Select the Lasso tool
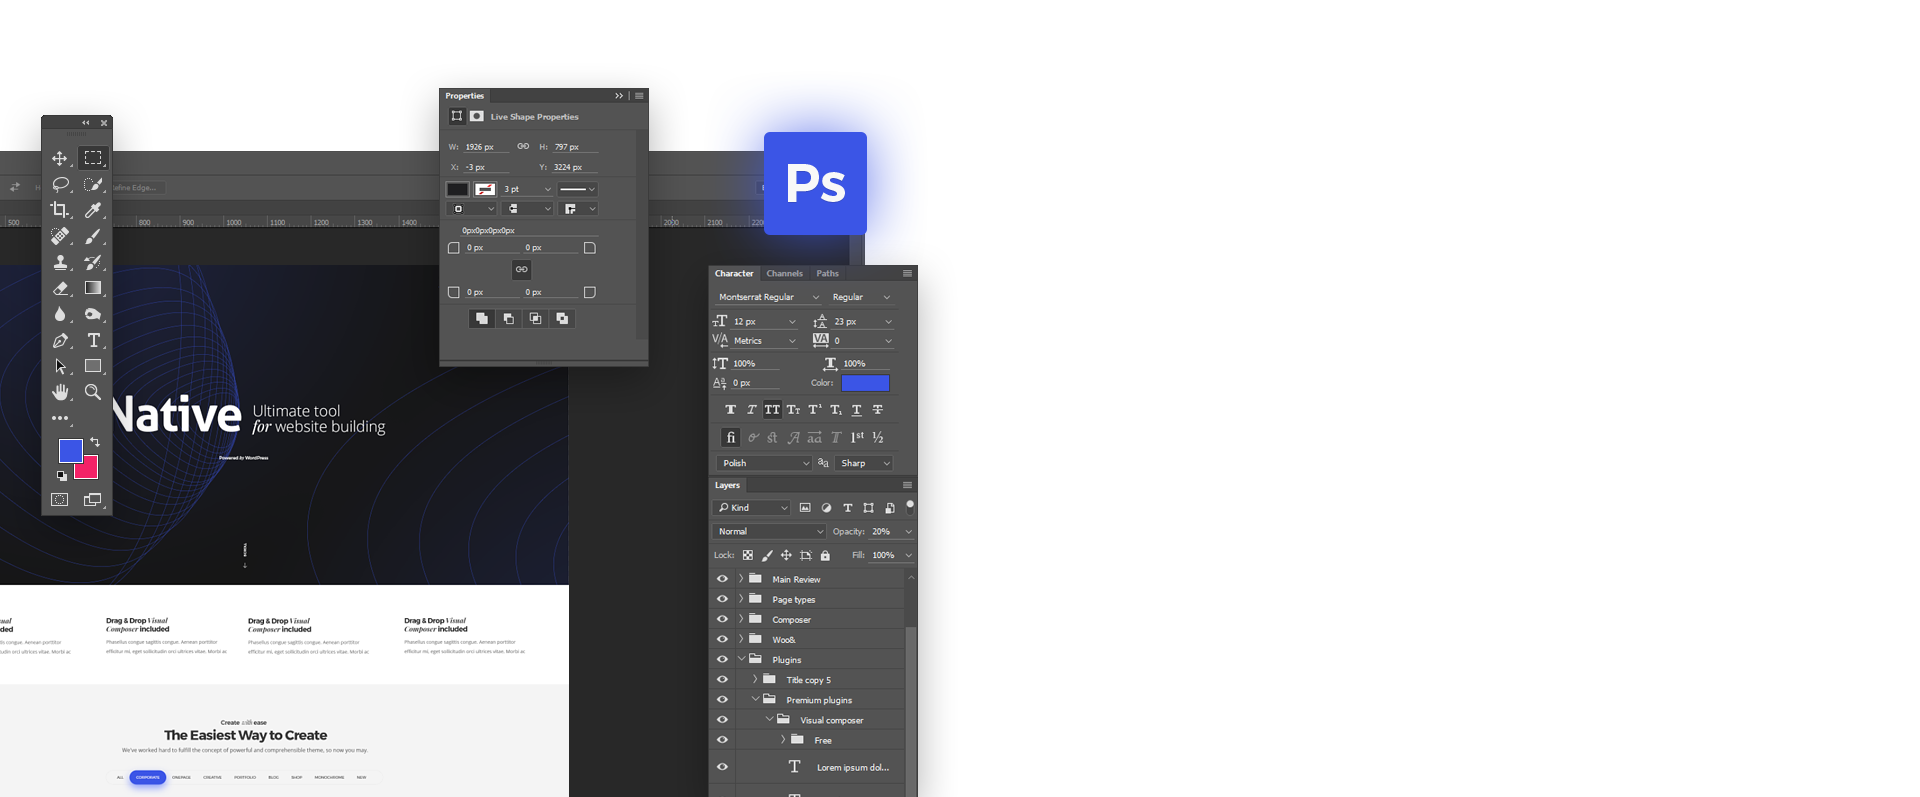1920x797 pixels. click(60, 184)
